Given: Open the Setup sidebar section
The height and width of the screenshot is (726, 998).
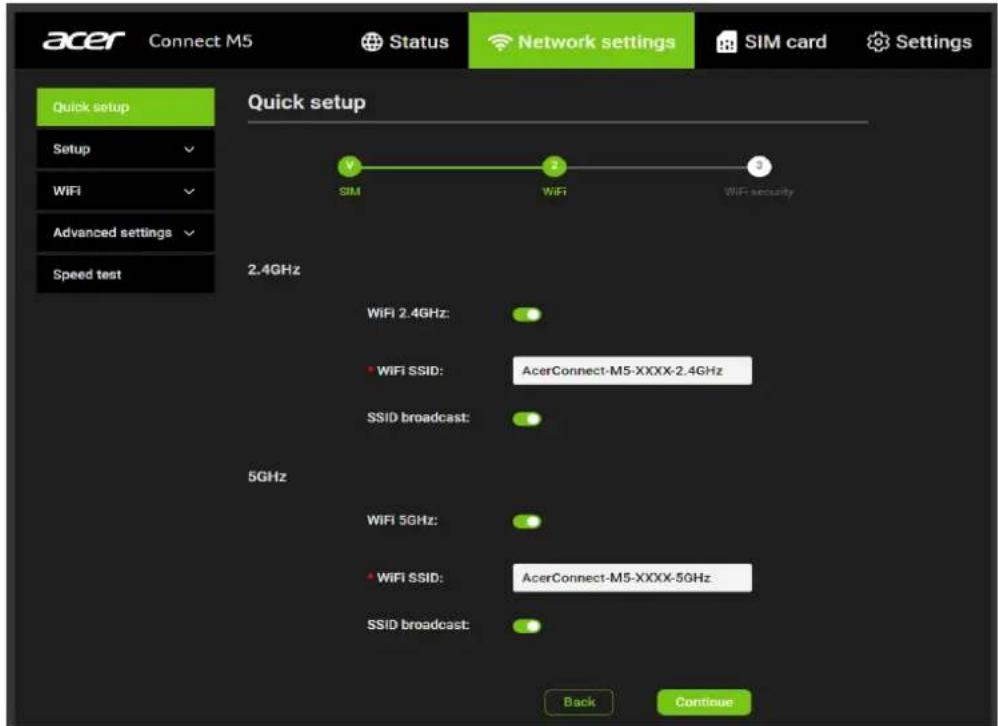Looking at the screenshot, I should pos(125,149).
